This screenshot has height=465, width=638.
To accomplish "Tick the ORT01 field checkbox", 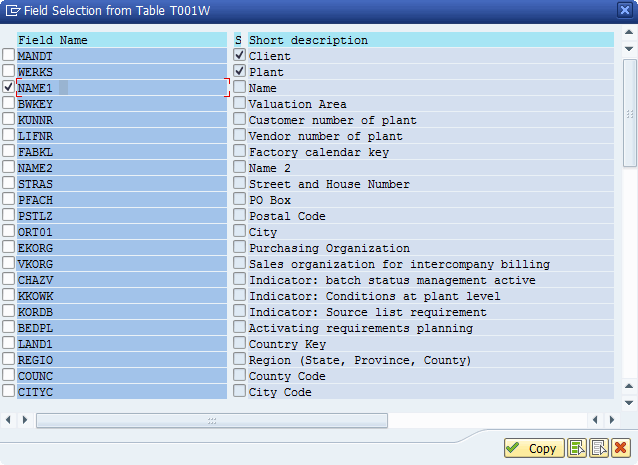I will (x=9, y=231).
